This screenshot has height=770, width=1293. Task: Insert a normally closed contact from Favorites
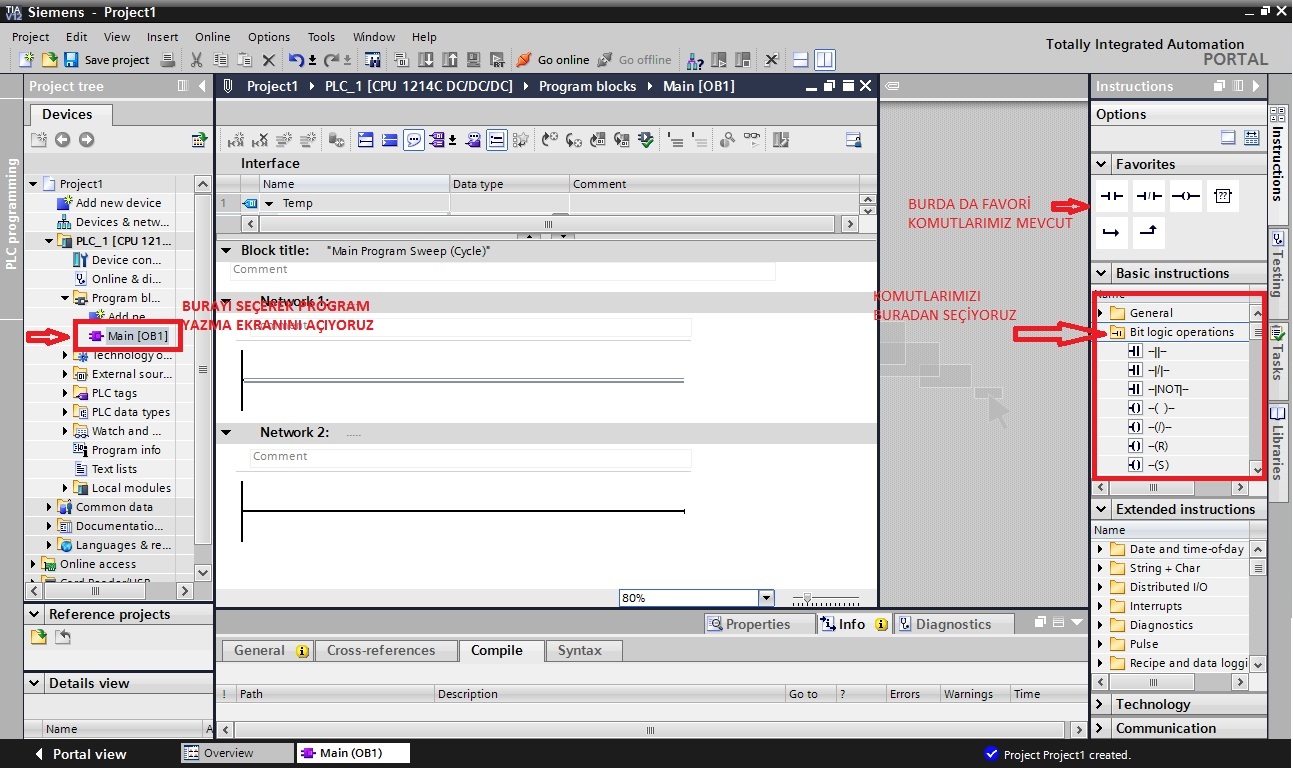1149,196
